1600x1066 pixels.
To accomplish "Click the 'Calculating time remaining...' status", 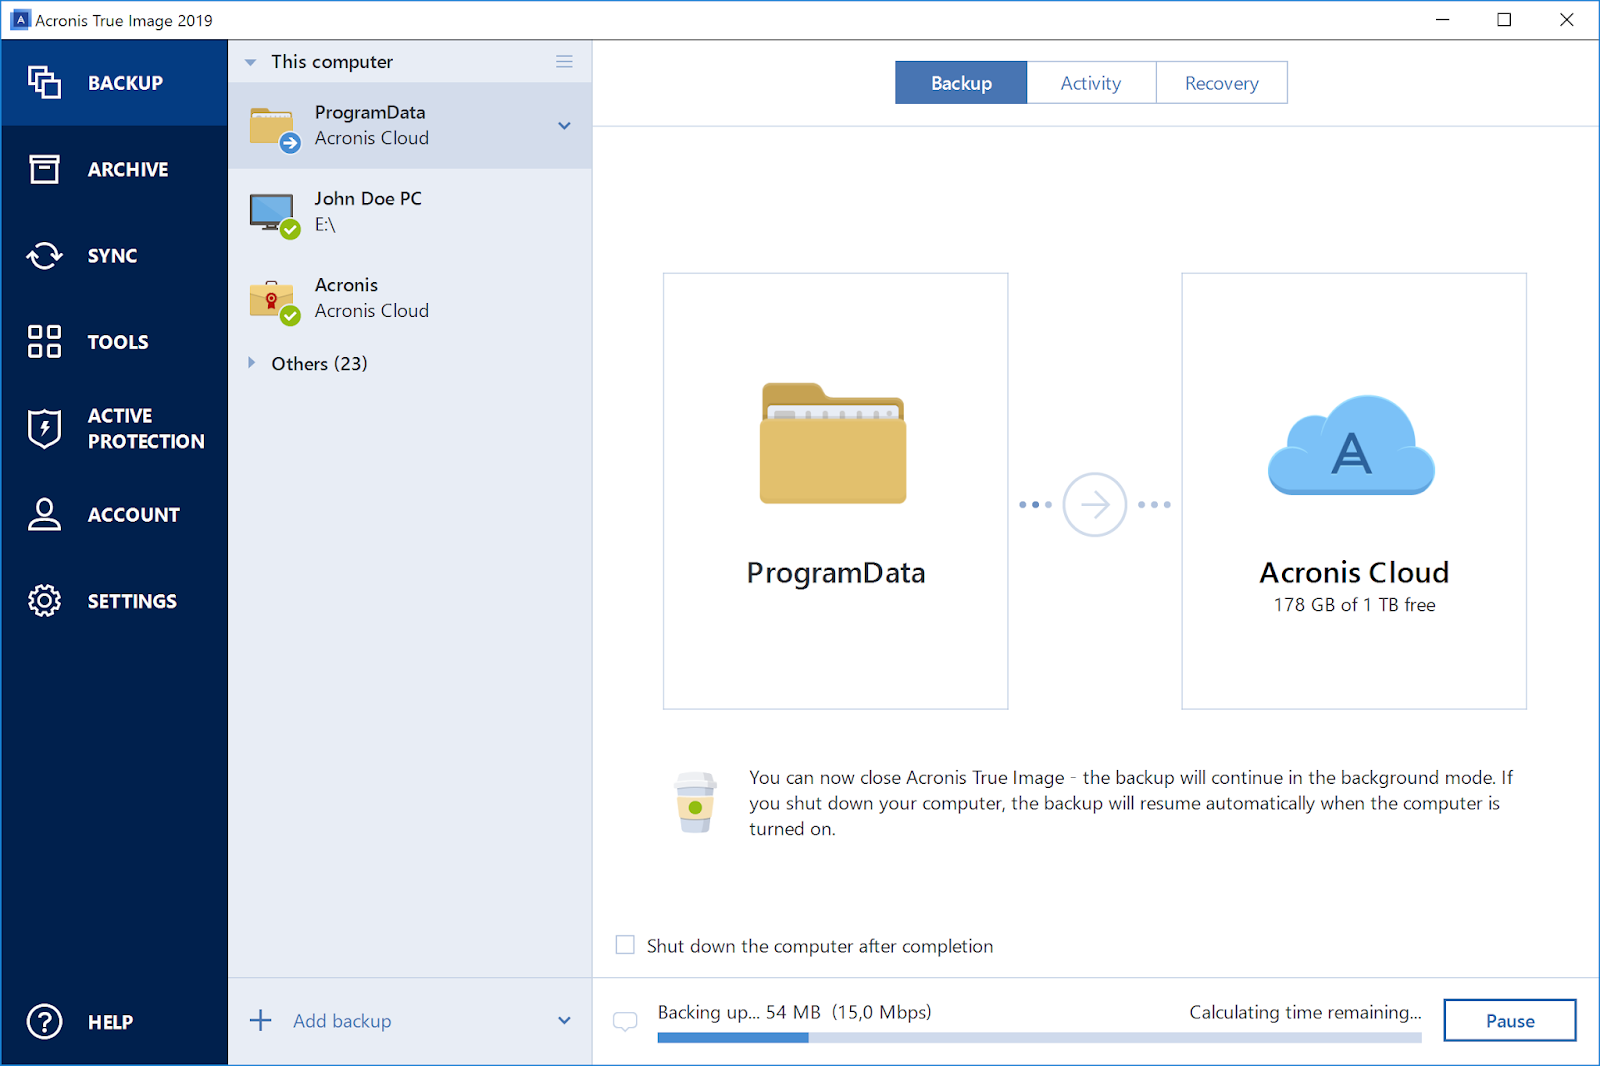I will click(1305, 1012).
